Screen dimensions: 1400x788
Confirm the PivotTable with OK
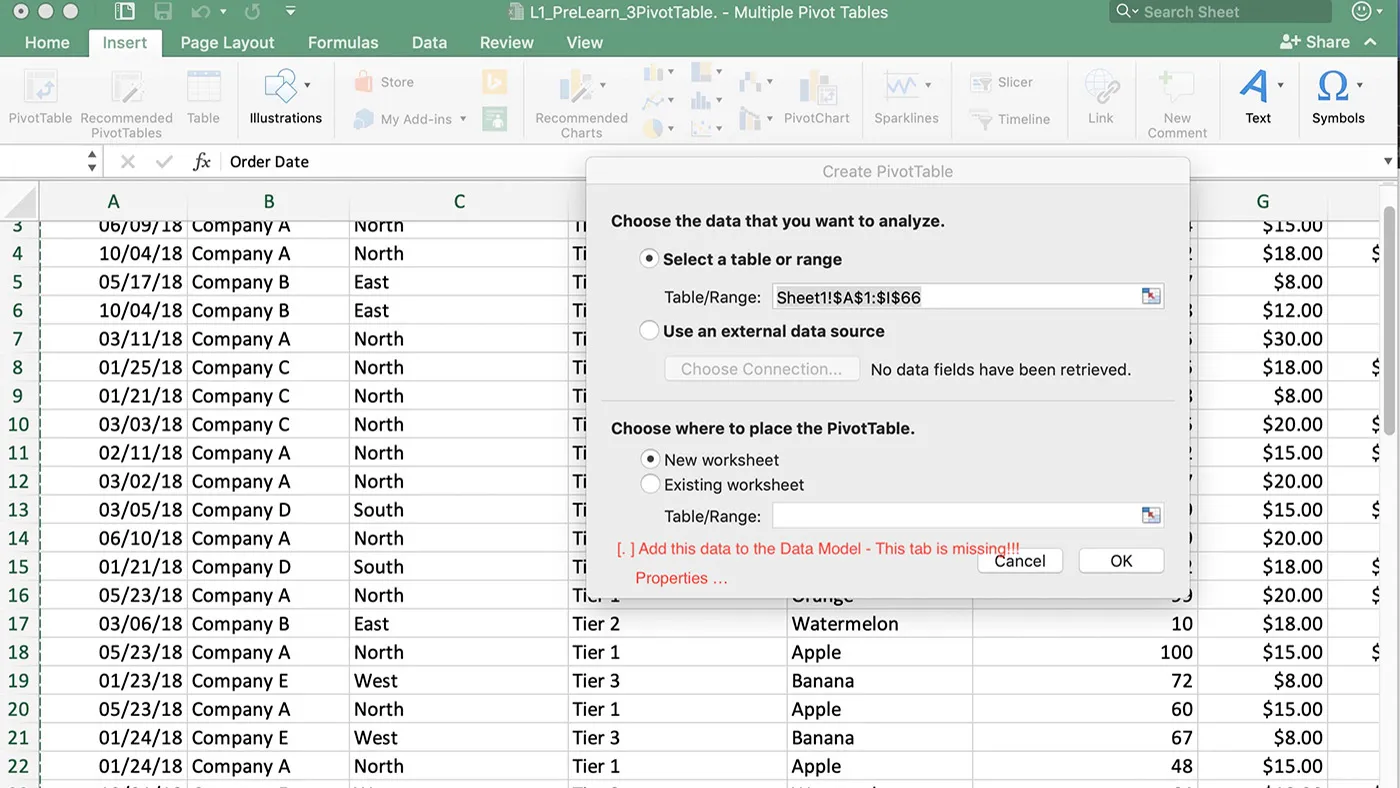click(x=1120, y=560)
